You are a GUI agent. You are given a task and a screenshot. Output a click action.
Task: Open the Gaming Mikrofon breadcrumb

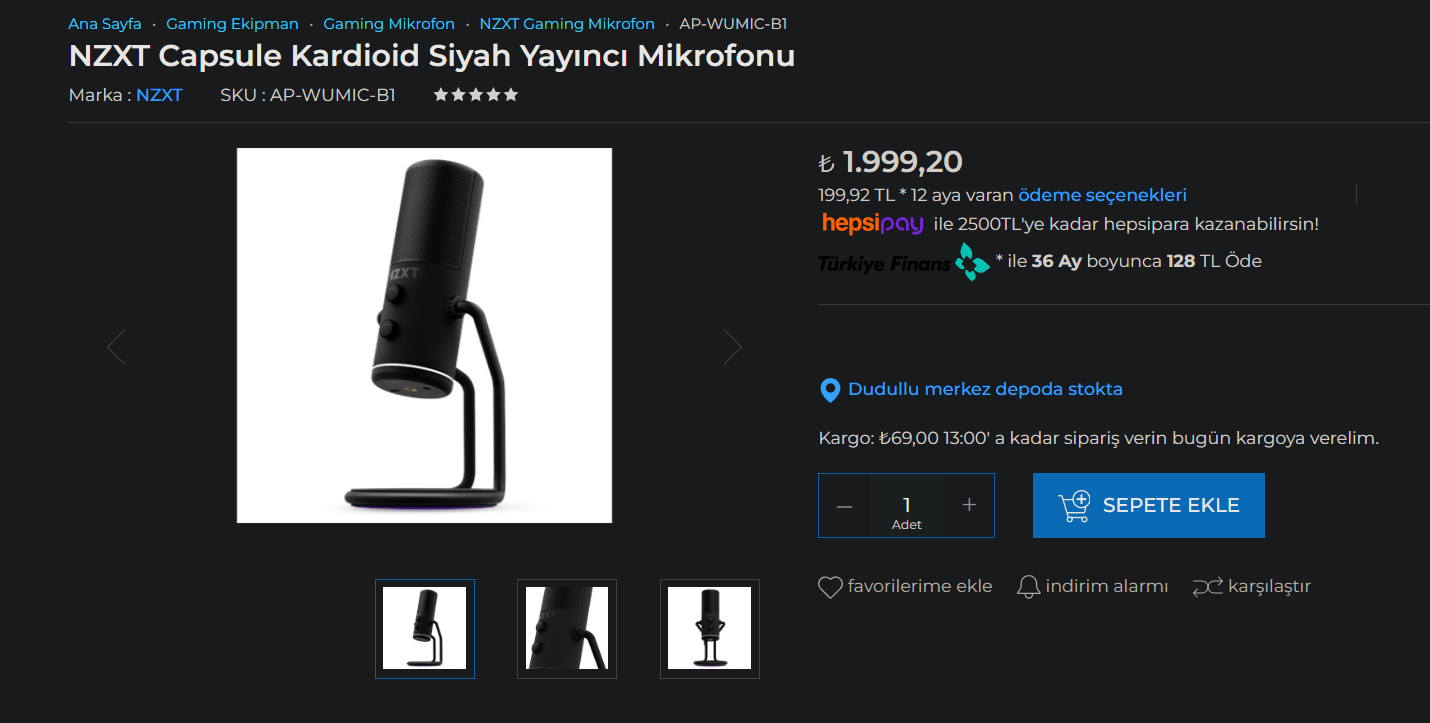coord(389,24)
